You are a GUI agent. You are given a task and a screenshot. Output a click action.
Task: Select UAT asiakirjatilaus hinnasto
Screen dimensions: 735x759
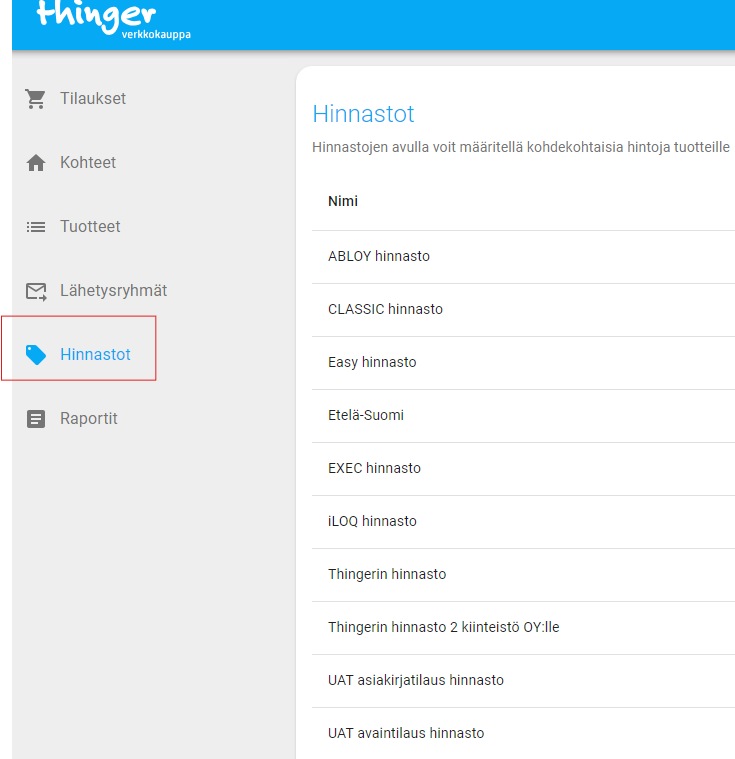(523, 681)
